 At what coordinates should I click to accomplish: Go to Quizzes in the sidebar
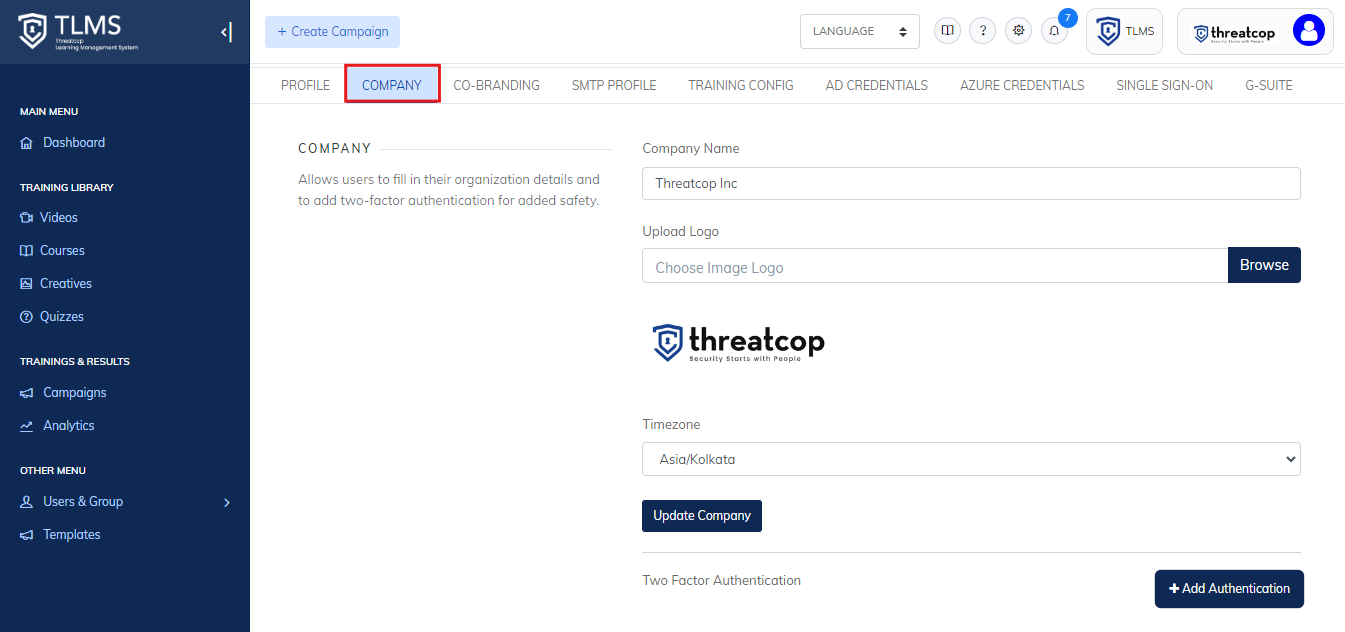pos(62,317)
